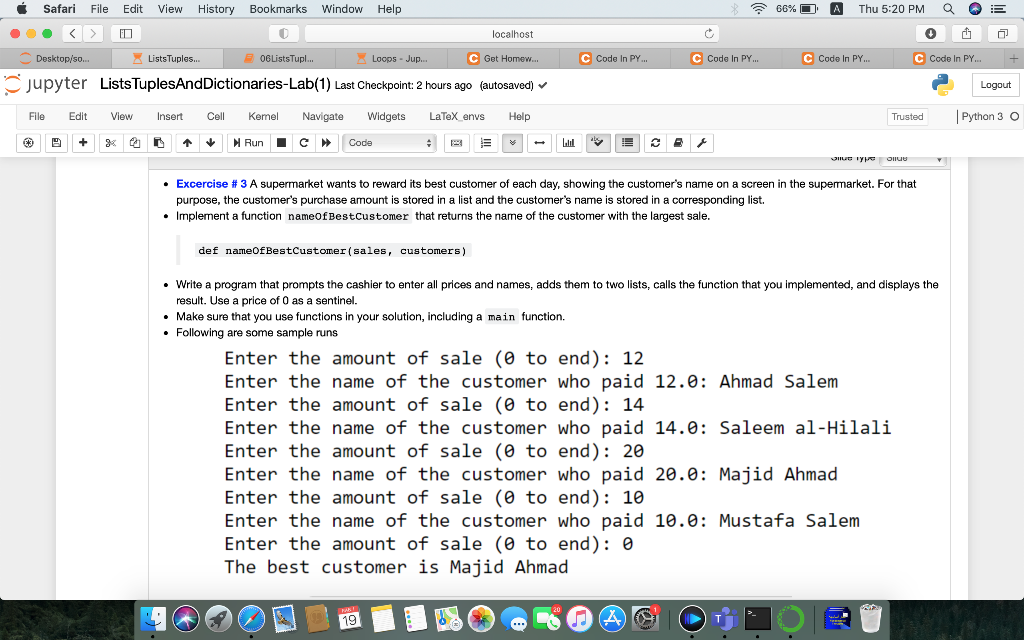Image resolution: width=1024 pixels, height=640 pixels.
Task: Open the Wi-Fi status menu
Action: 758,8
